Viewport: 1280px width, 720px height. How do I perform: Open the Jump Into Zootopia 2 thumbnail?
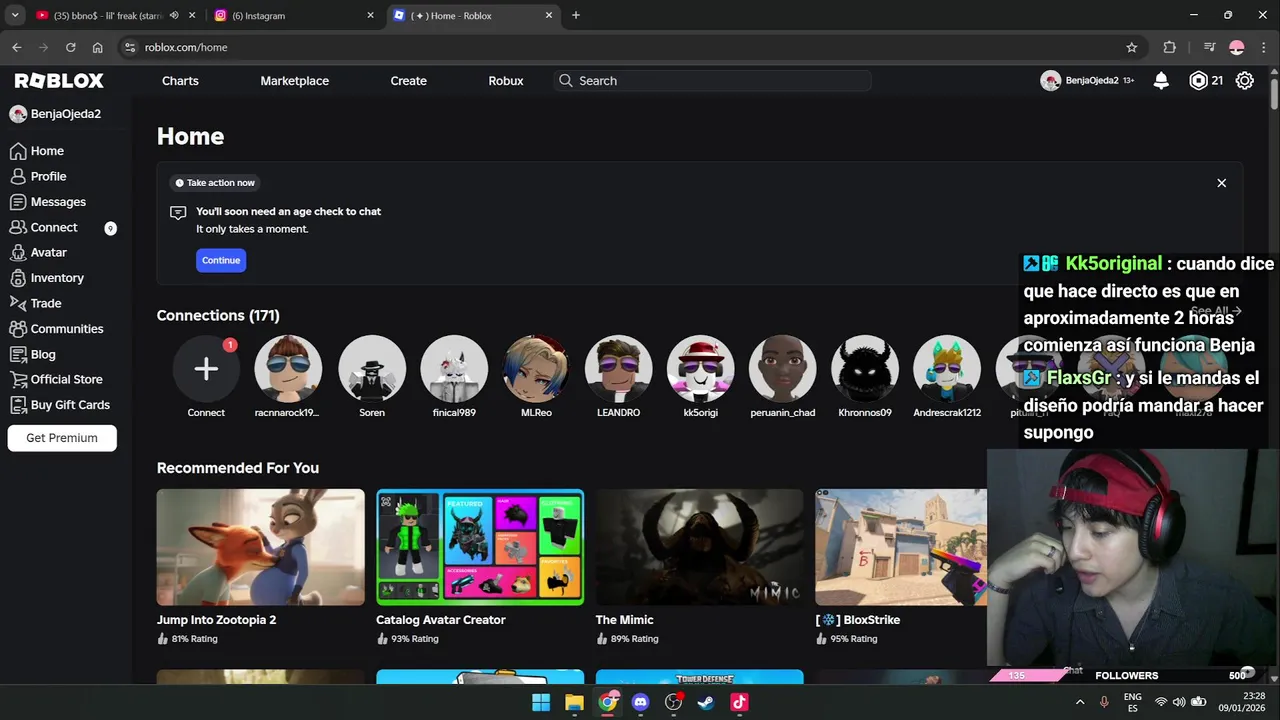[x=261, y=547]
